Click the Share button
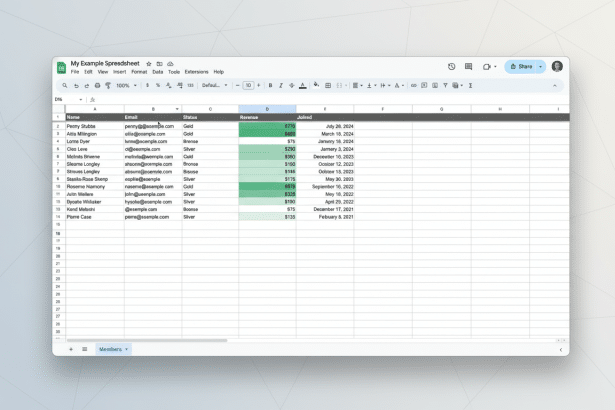The height and width of the screenshot is (410, 615). [x=520, y=67]
